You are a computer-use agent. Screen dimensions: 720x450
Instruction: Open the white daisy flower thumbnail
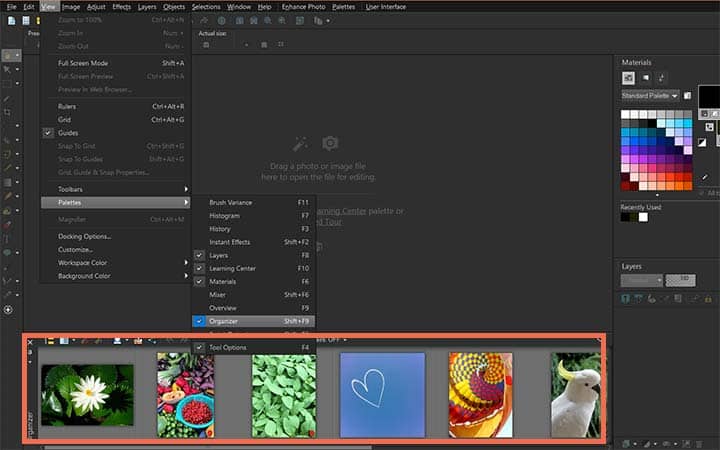pos(87,395)
